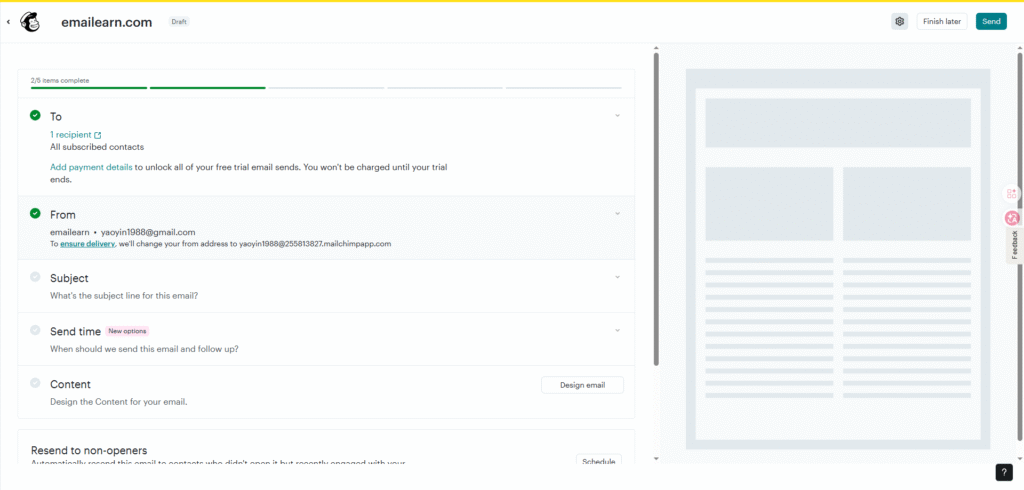Viewport: 1024px width, 490px height.
Task: Open the Add payment details link
Action: pyautogui.click(x=91, y=167)
